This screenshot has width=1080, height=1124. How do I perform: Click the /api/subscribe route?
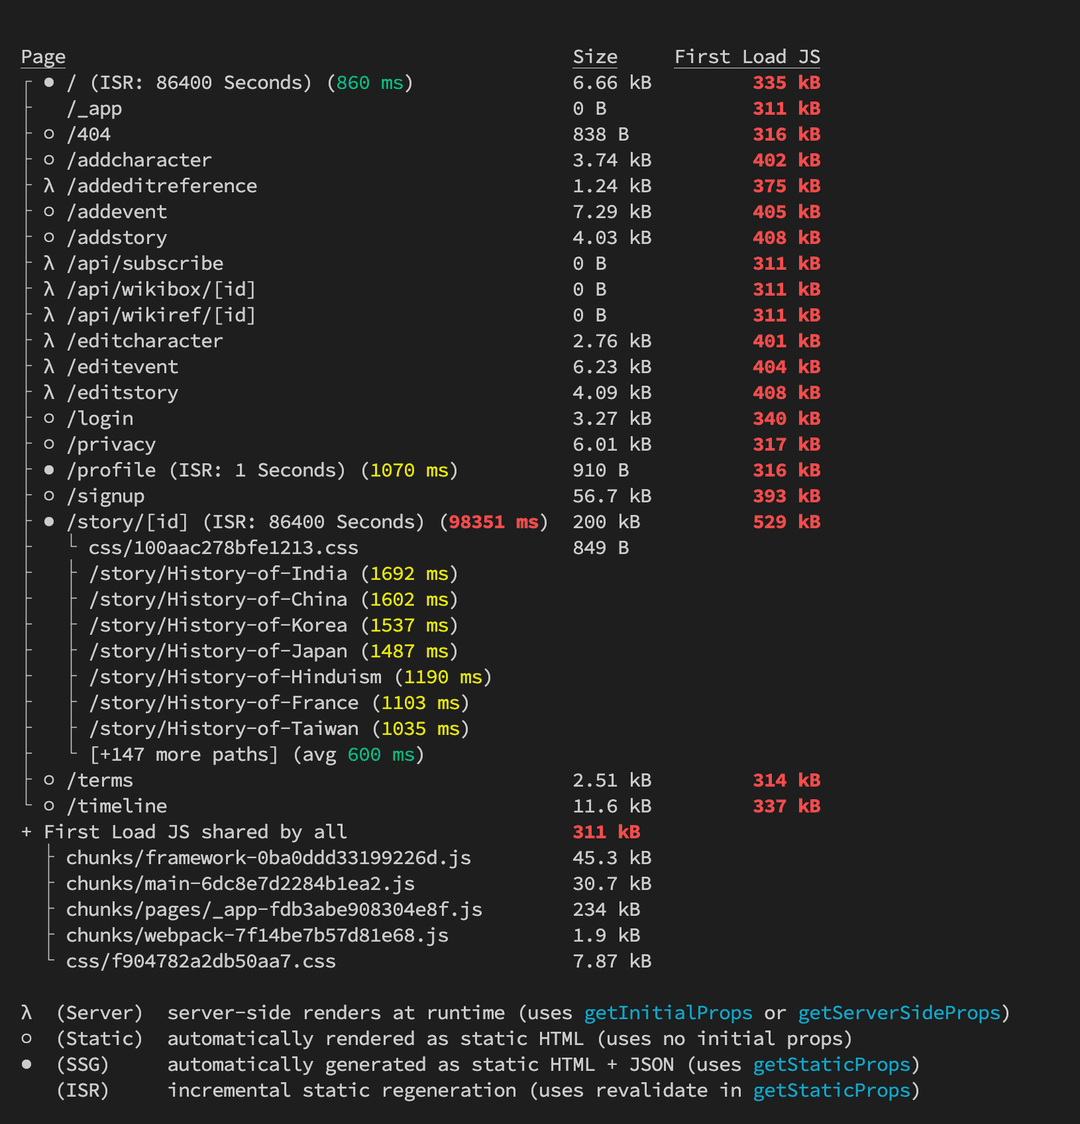pos(145,263)
